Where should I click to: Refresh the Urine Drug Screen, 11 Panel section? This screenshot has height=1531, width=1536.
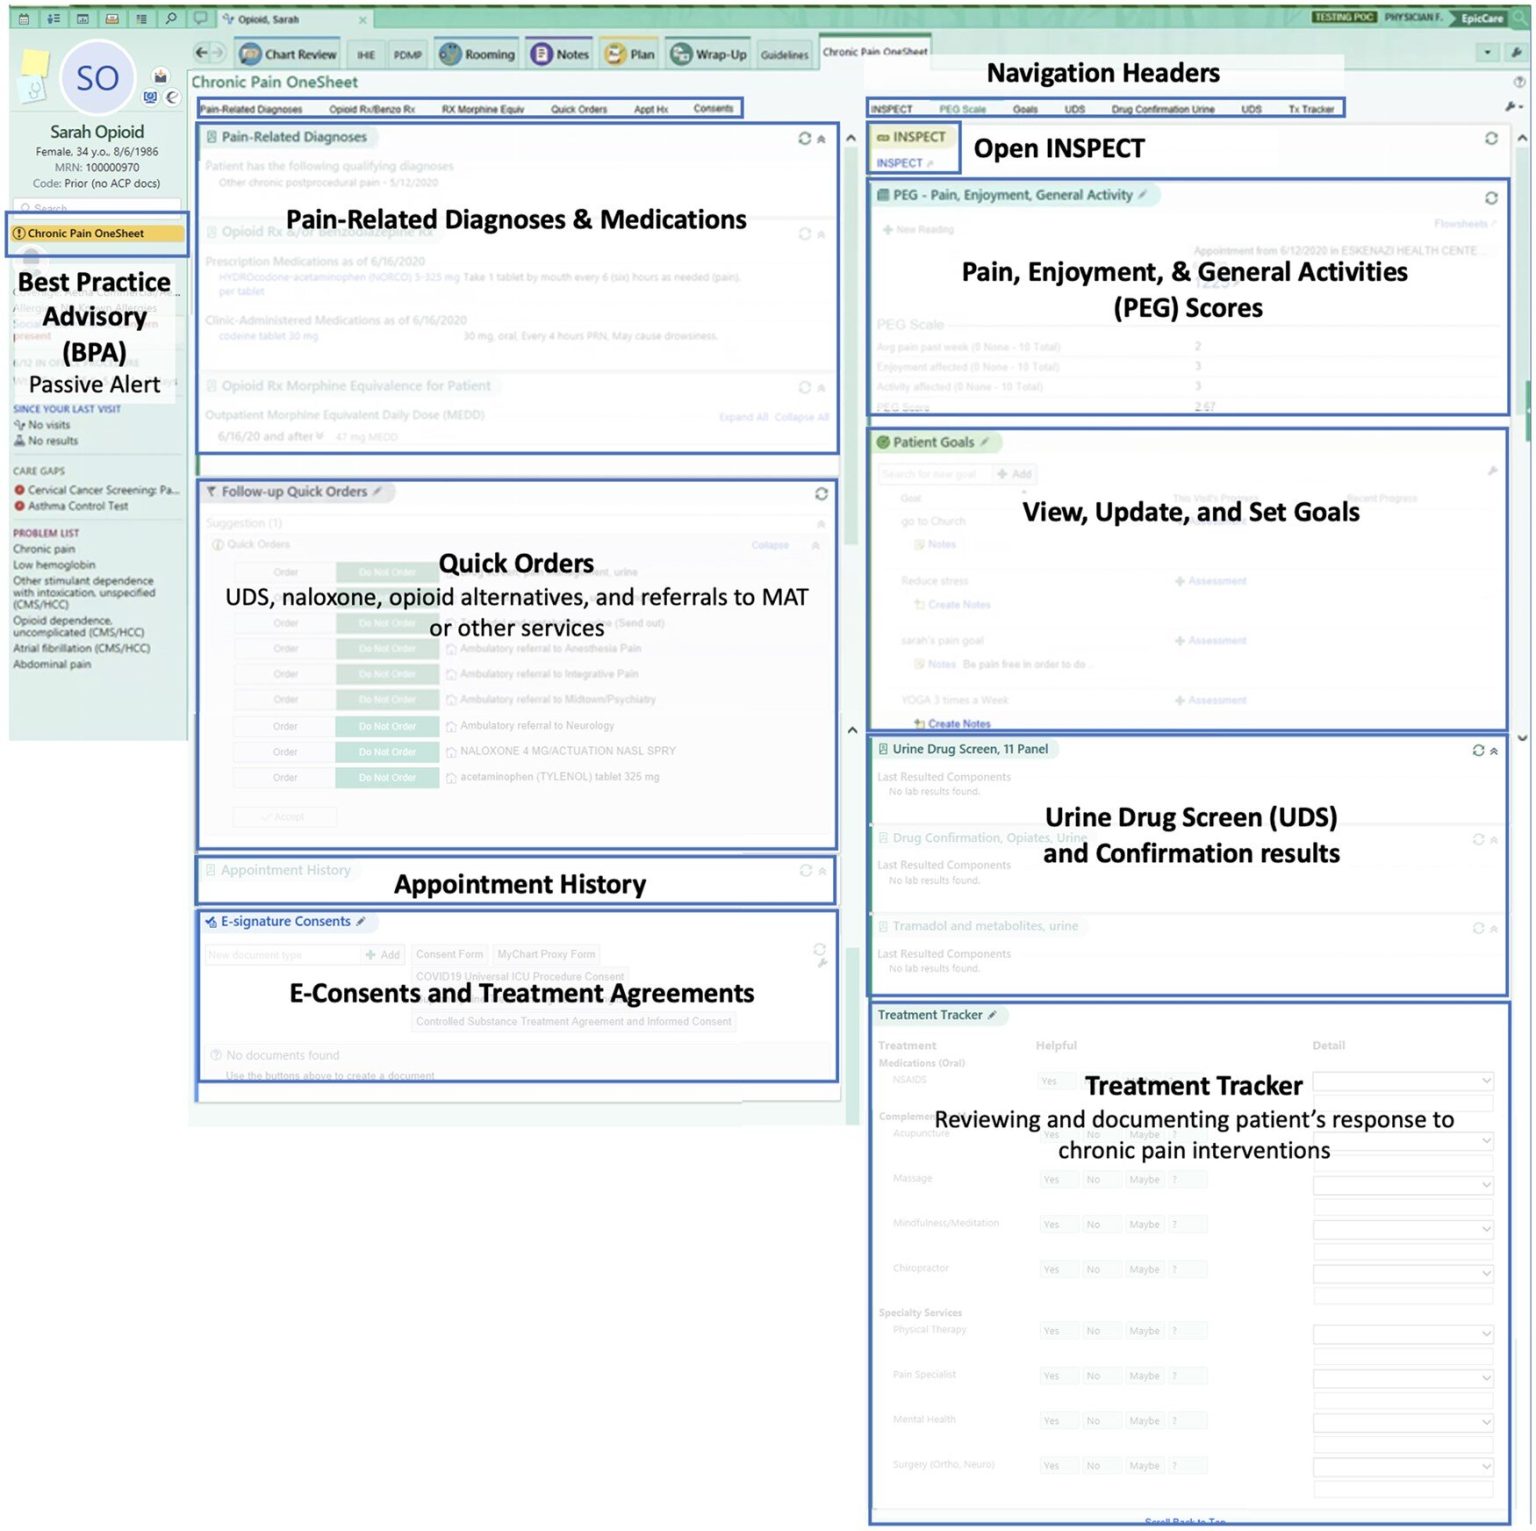1478,750
